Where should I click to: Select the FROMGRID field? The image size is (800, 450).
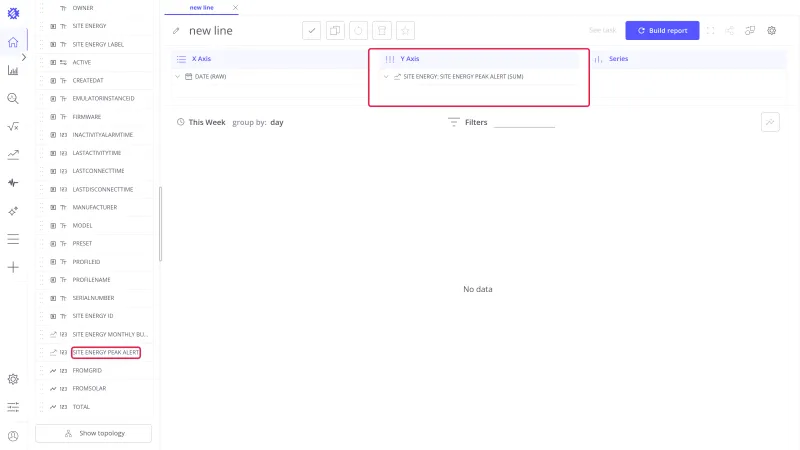tap(87, 370)
